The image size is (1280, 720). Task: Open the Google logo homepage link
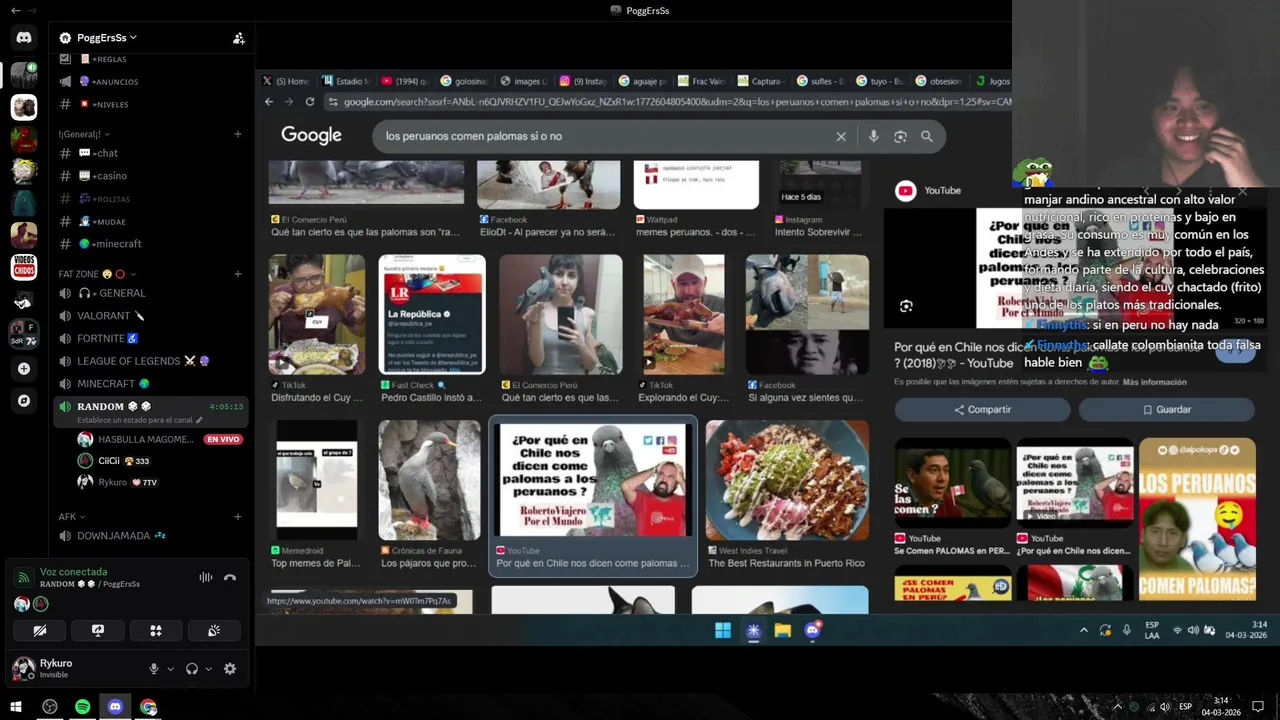[x=311, y=135]
